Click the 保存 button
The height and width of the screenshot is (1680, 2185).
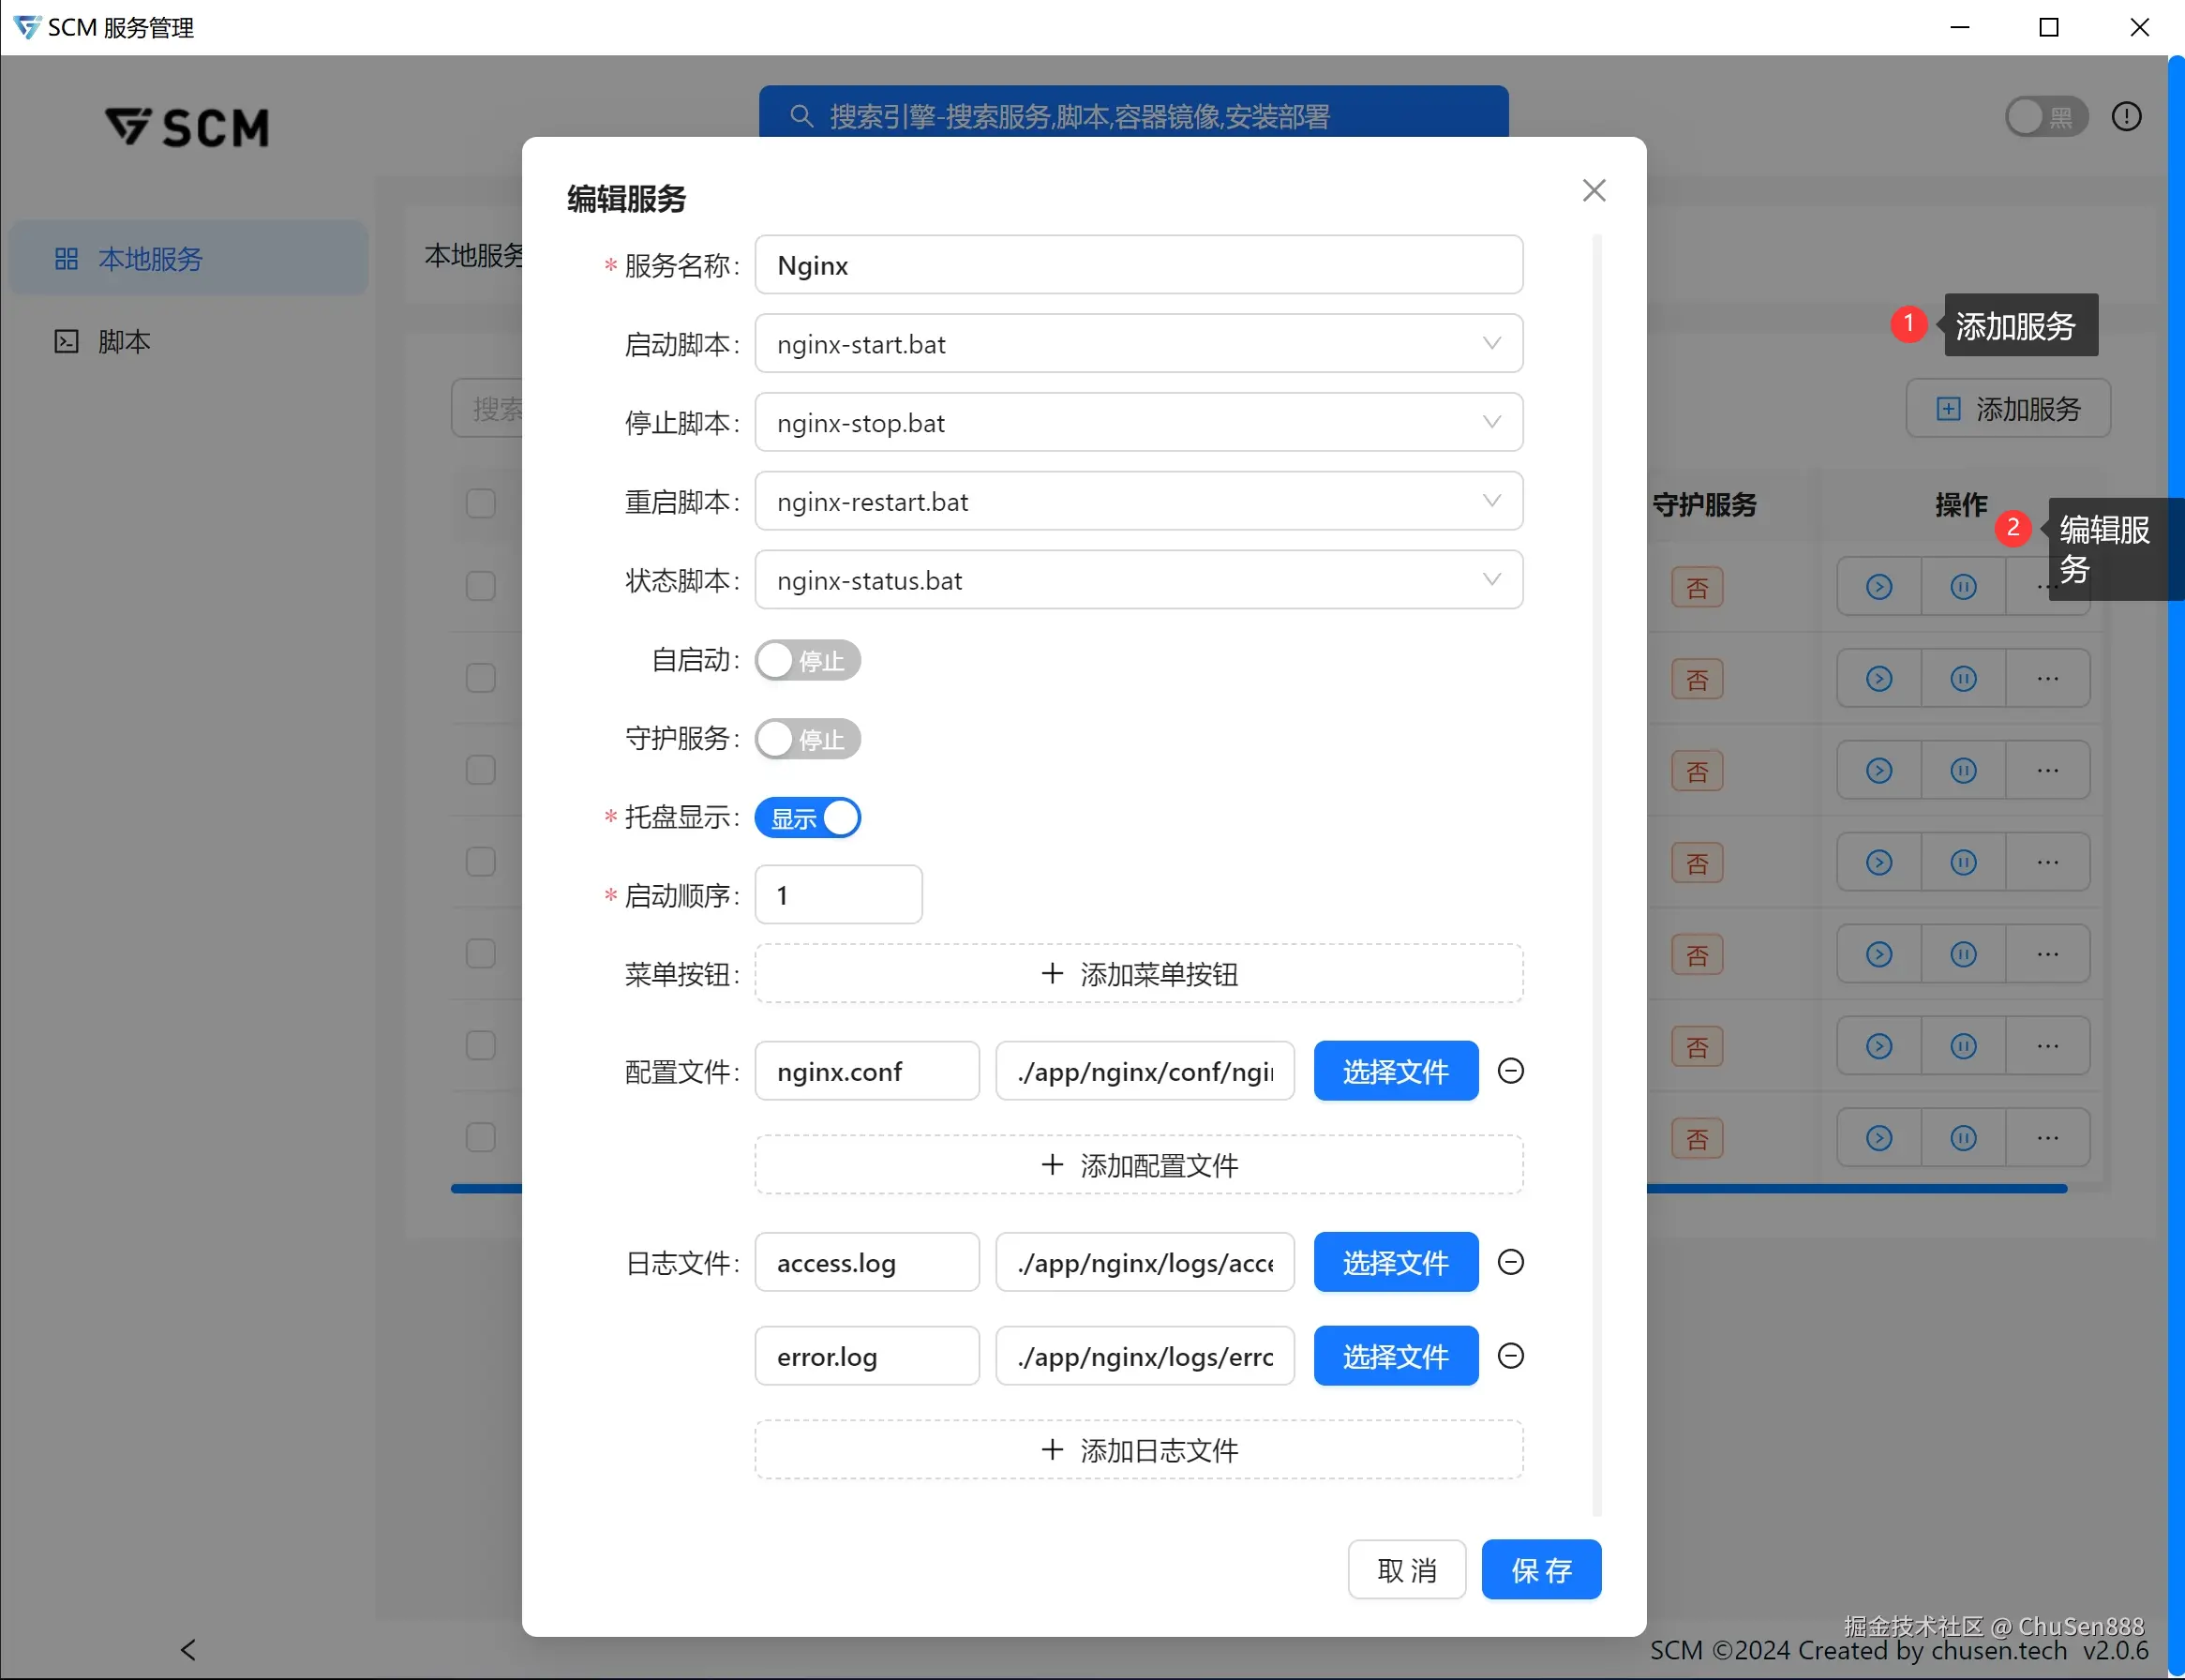1540,1570
